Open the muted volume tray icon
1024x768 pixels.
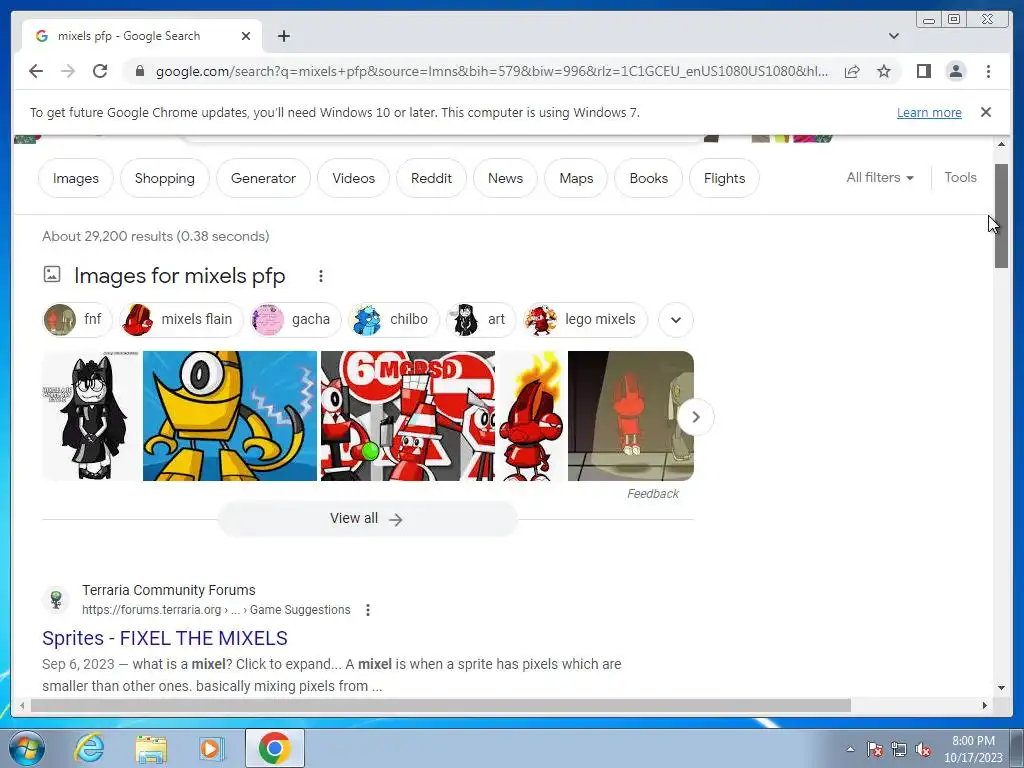[x=923, y=750]
